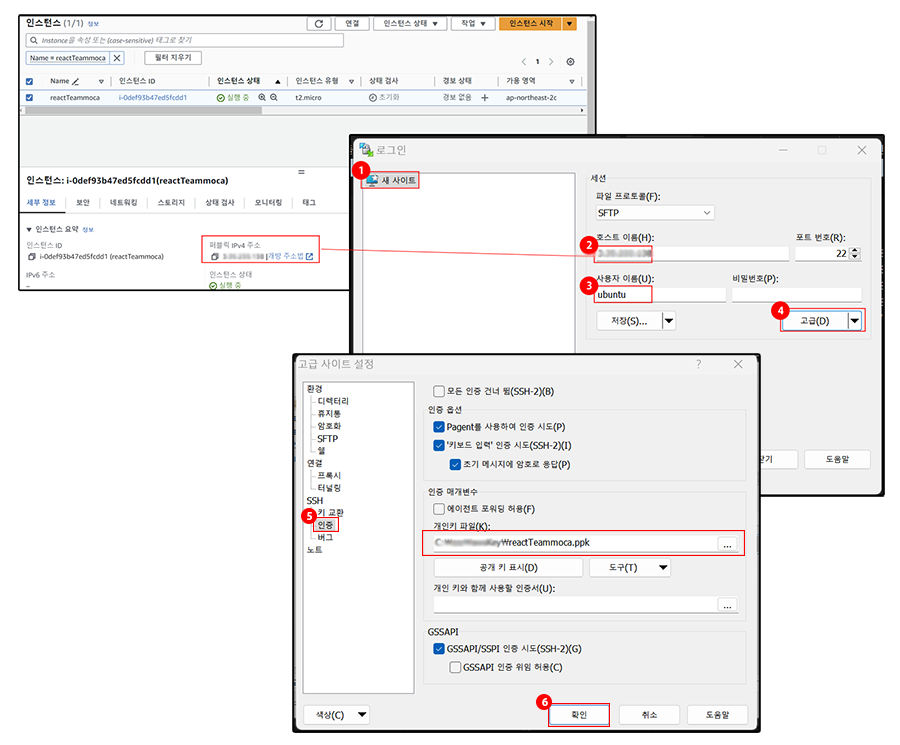Image resolution: width=900 pixels, height=745 pixels.
Task: Switch to the 스토리지 tab
Action: pos(171,203)
